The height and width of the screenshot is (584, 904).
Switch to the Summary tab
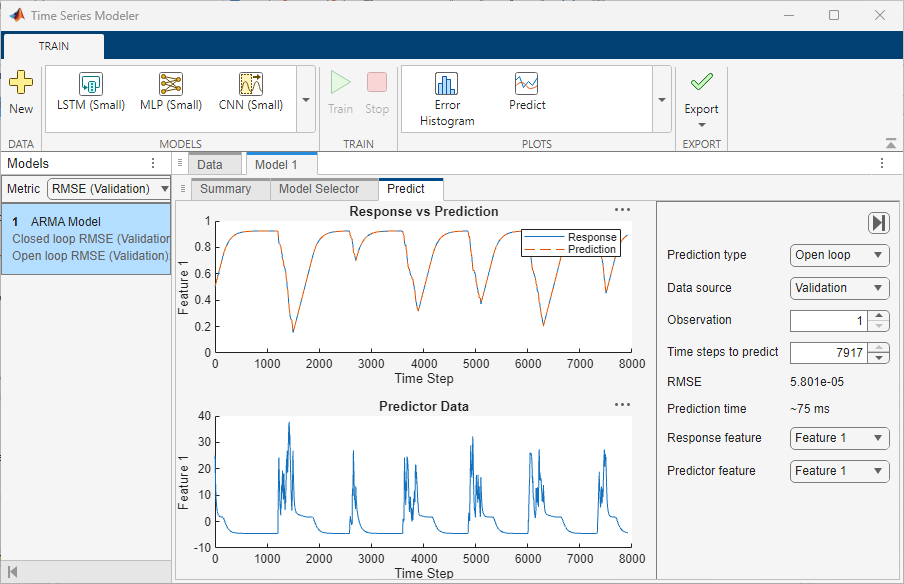tap(227, 189)
